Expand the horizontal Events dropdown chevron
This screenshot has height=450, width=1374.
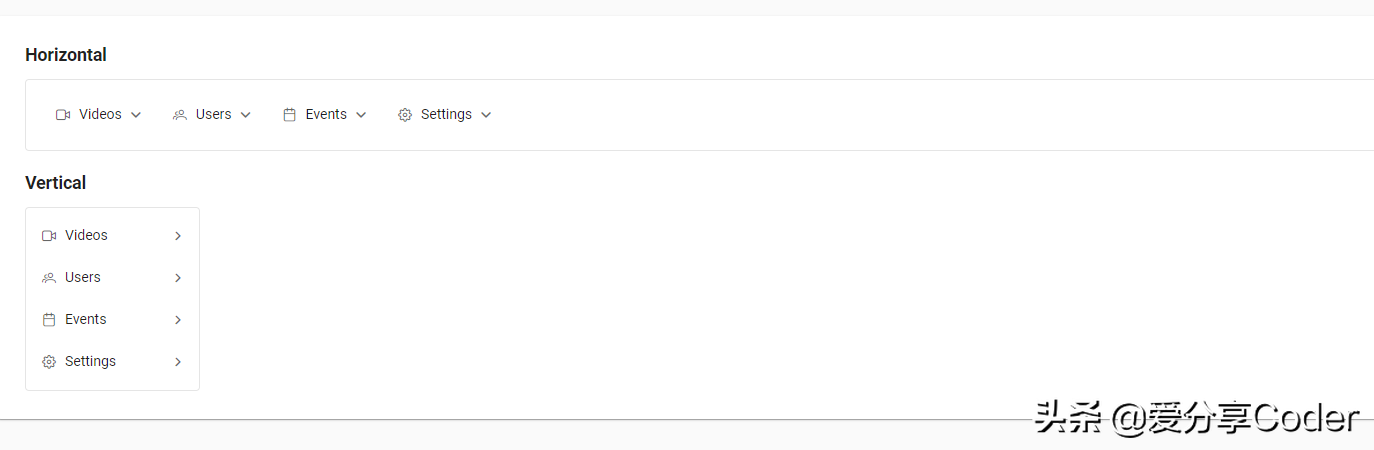(361, 115)
